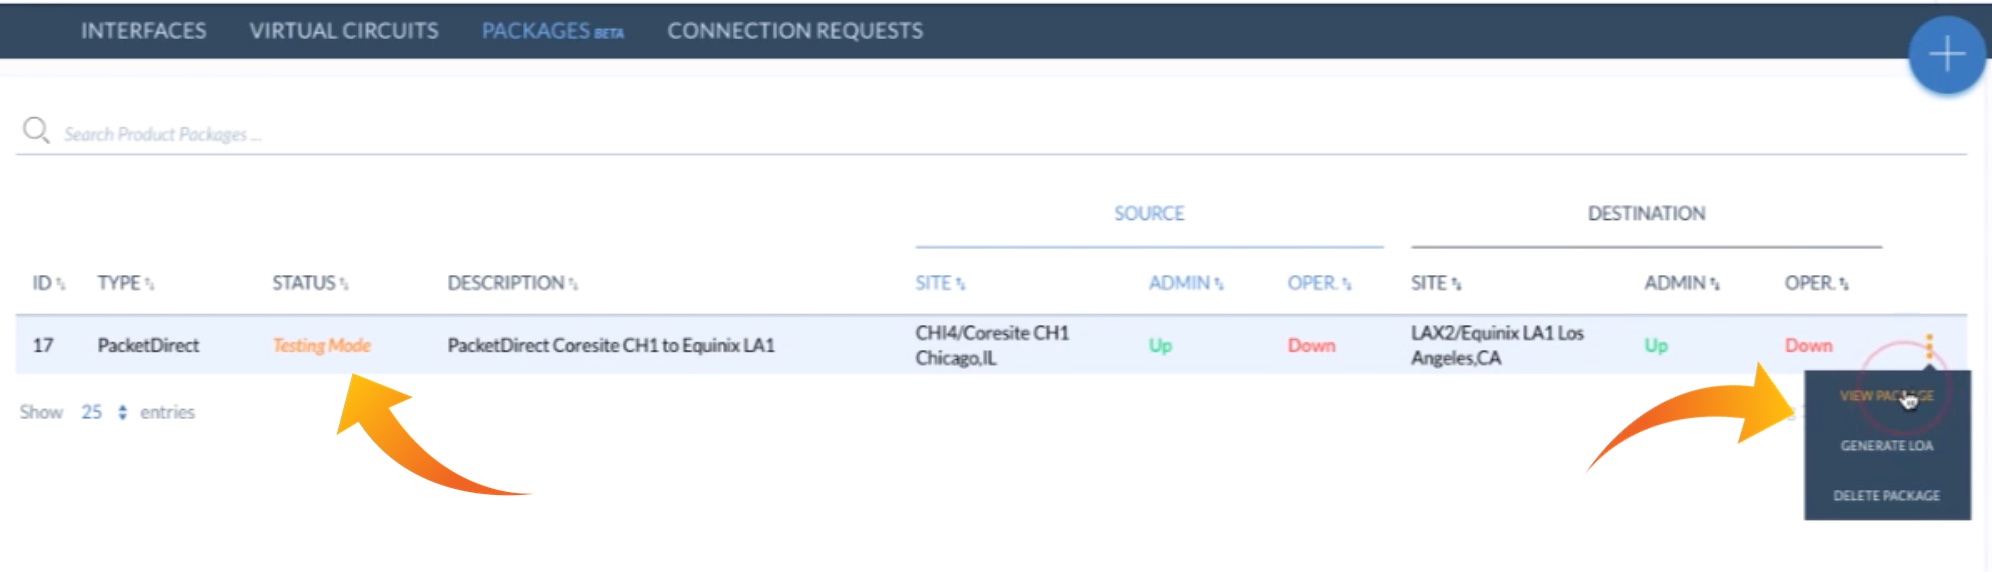This screenshot has width=1992, height=572.
Task: Sort by Source Admin column
Action: point(1185,283)
